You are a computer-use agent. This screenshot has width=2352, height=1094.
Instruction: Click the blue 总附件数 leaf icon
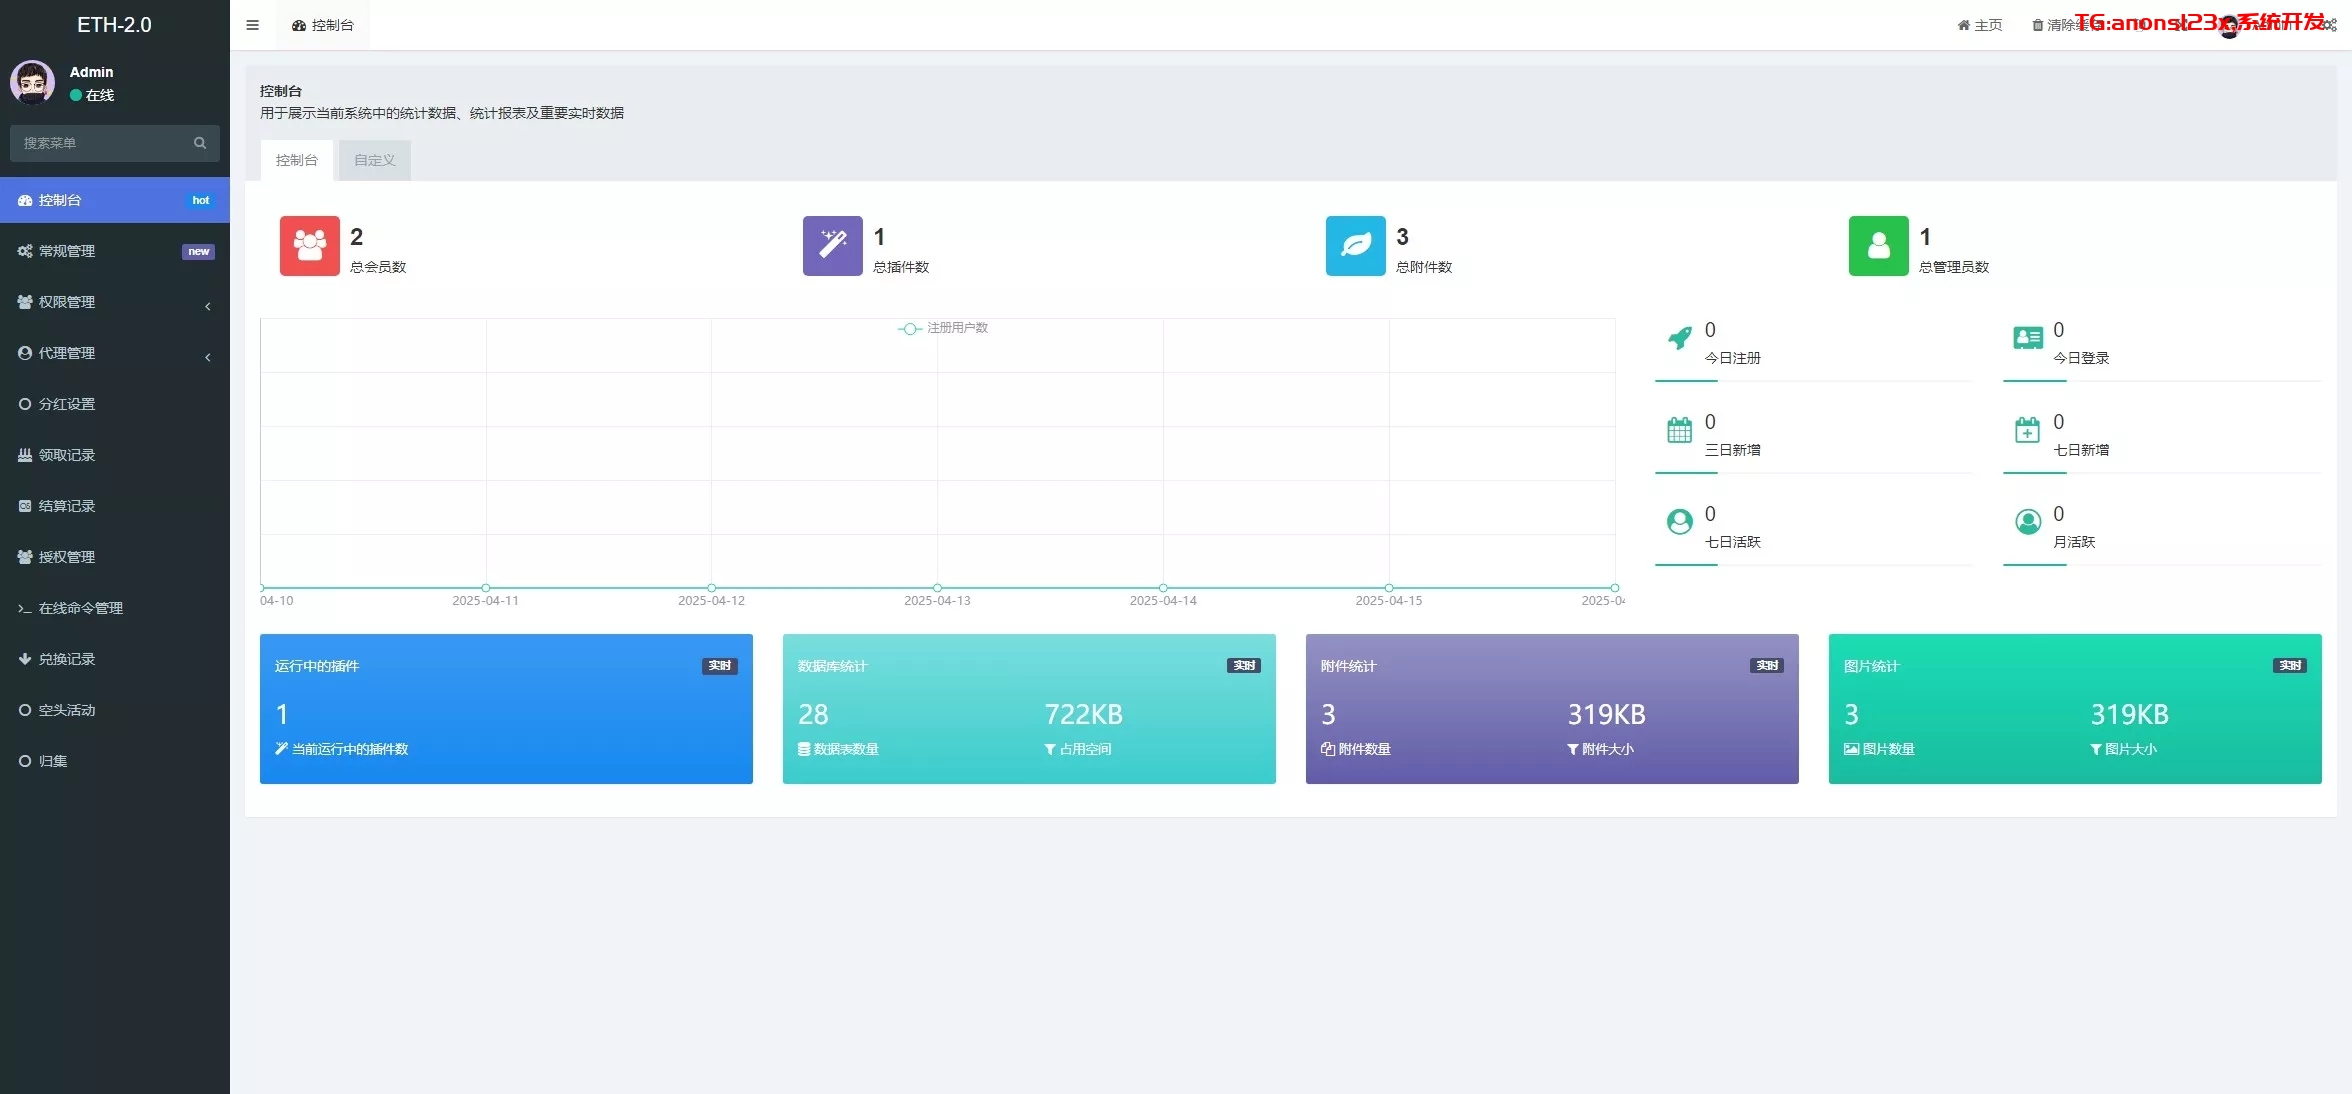[x=1355, y=246]
